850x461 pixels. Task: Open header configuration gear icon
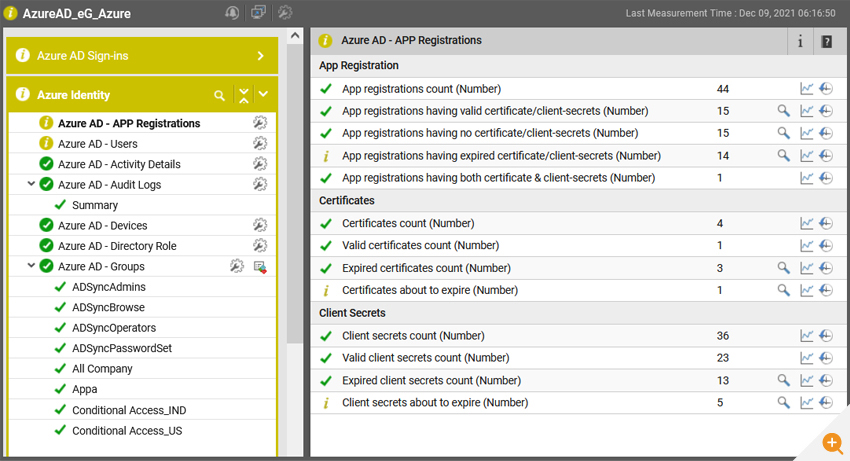(x=285, y=12)
